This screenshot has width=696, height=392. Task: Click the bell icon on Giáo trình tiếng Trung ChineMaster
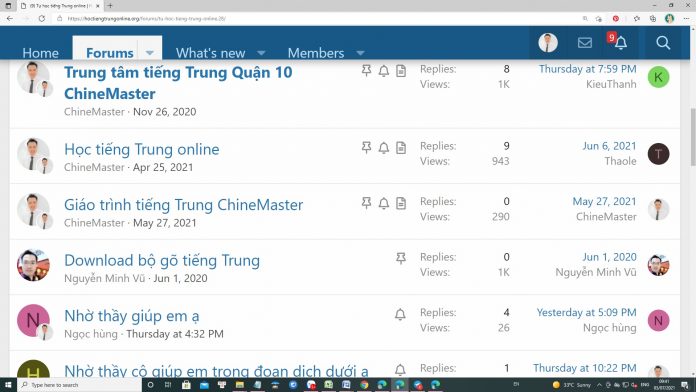[x=384, y=203]
